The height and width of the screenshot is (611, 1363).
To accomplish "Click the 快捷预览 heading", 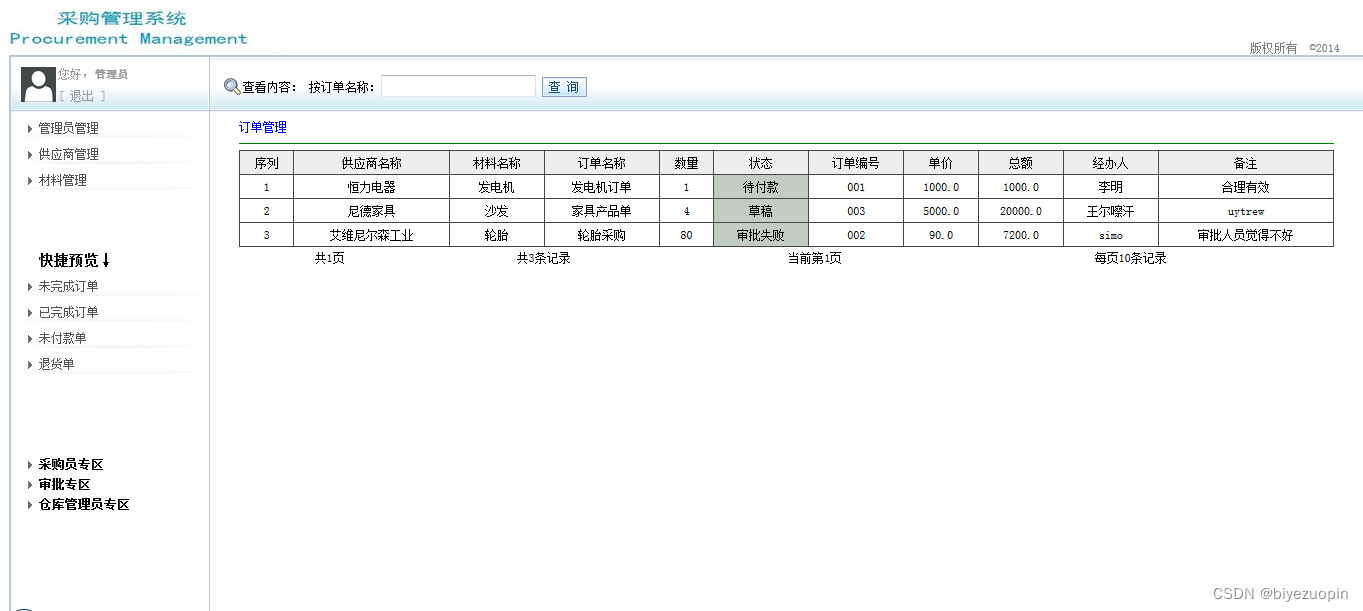I will click(75, 260).
